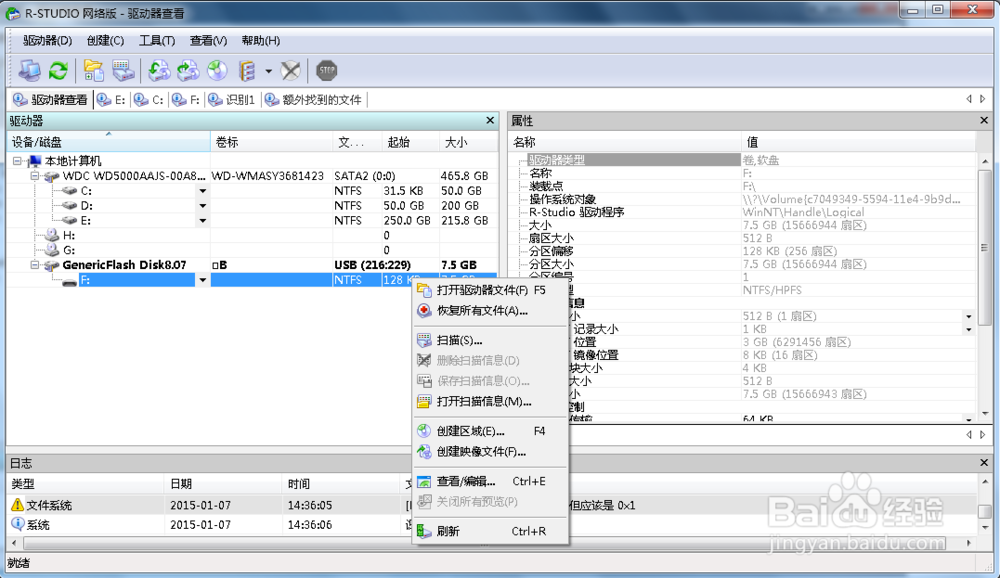Click the log view stack toolbar icon

tap(245, 70)
